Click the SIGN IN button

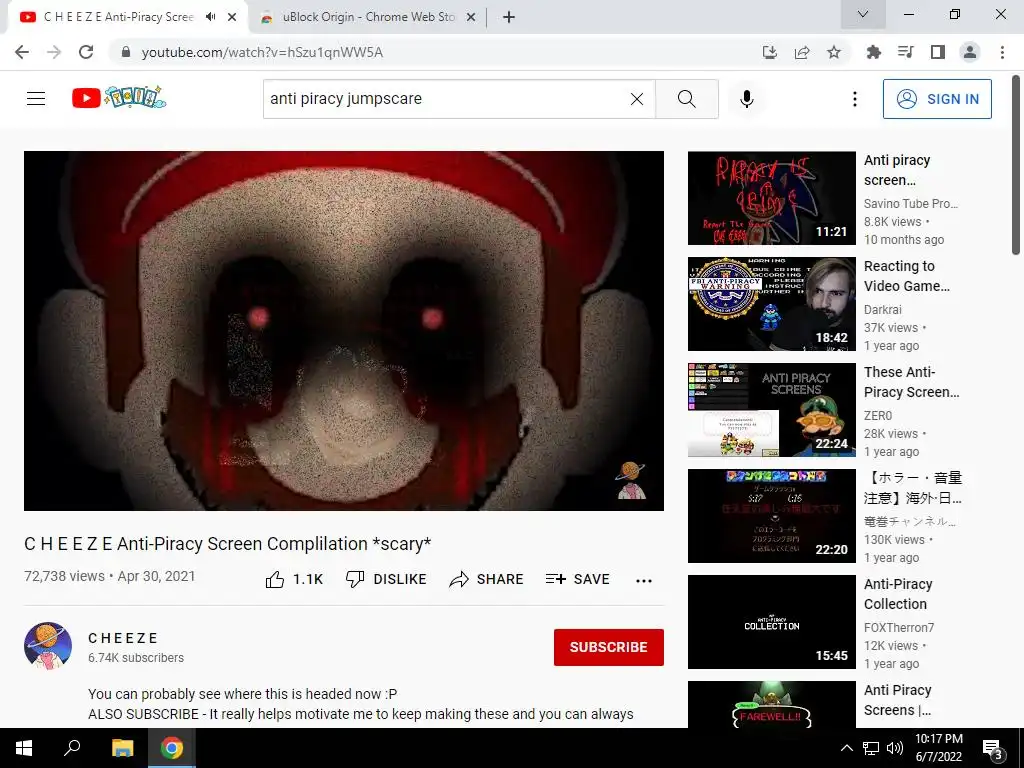[937, 99]
